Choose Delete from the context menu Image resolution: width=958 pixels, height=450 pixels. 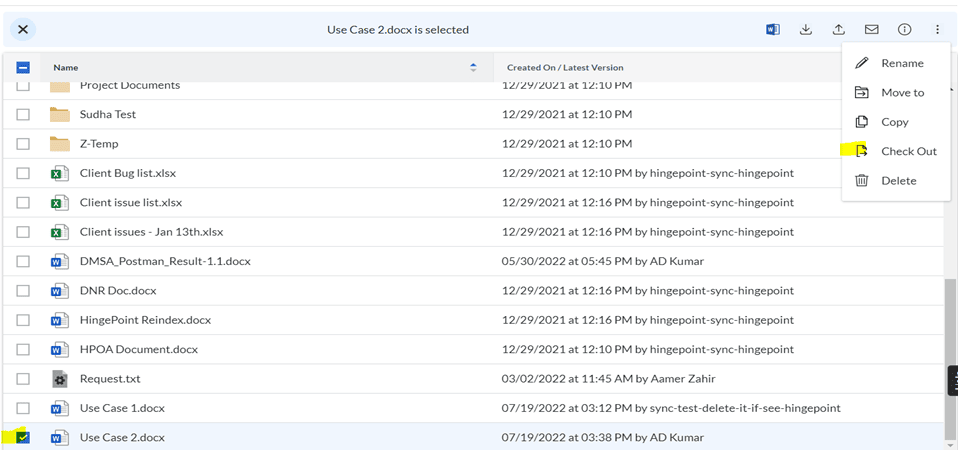[896, 181]
